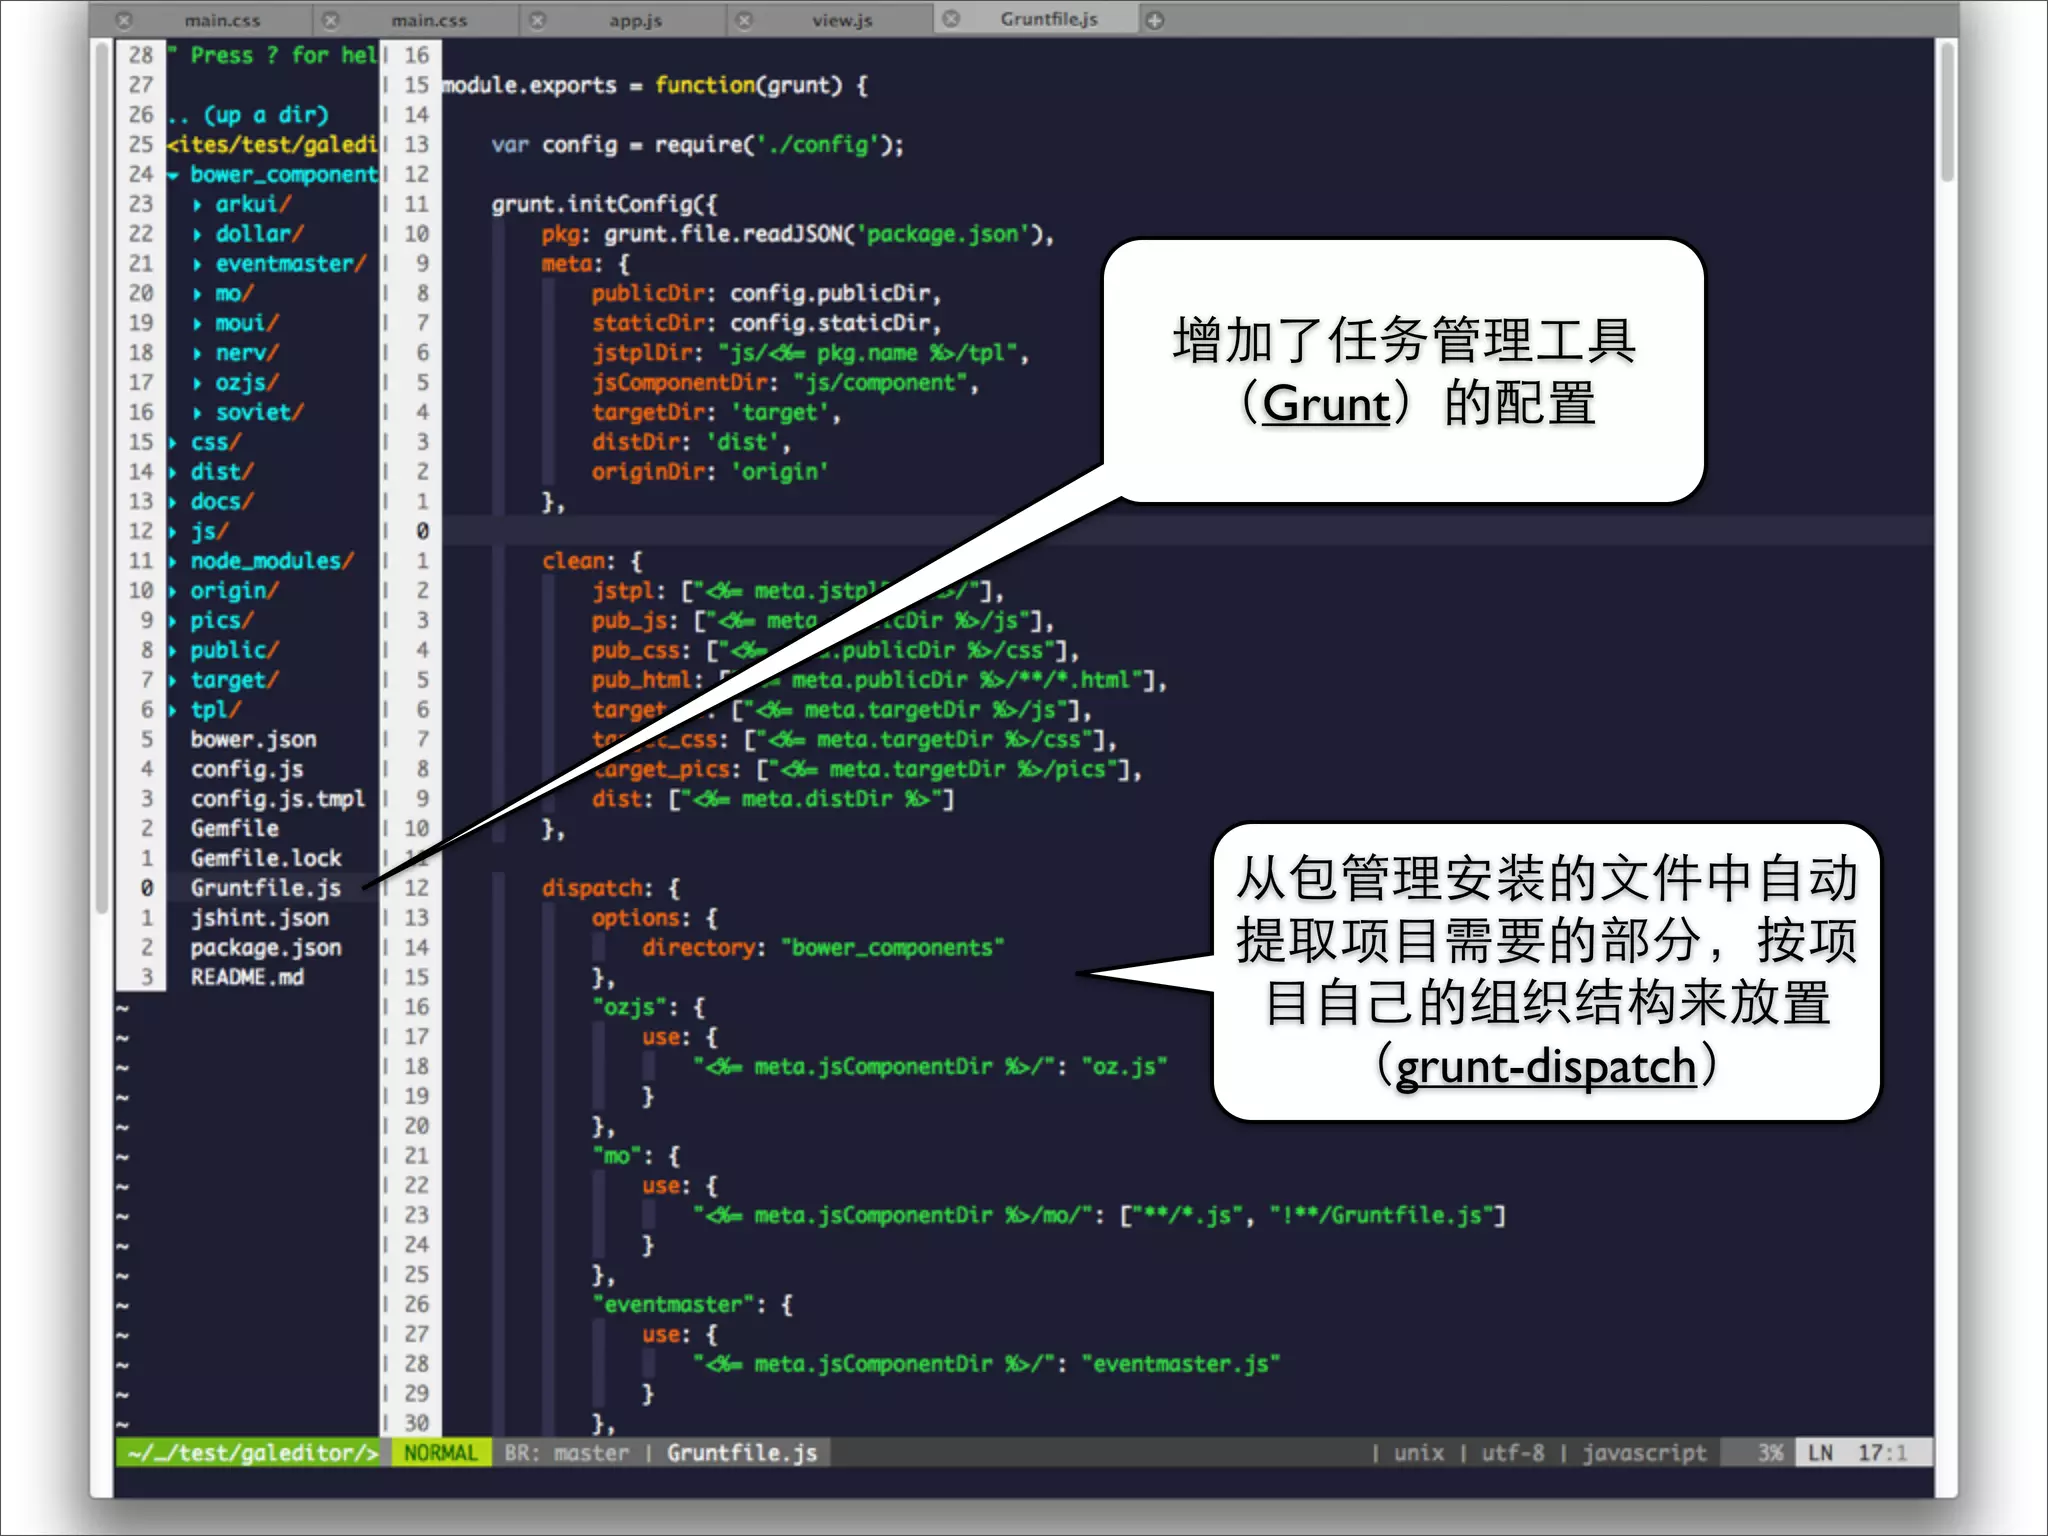Screen dimensions: 2048x1536
Task: Open jshint.json in the file tree
Action: point(259,919)
